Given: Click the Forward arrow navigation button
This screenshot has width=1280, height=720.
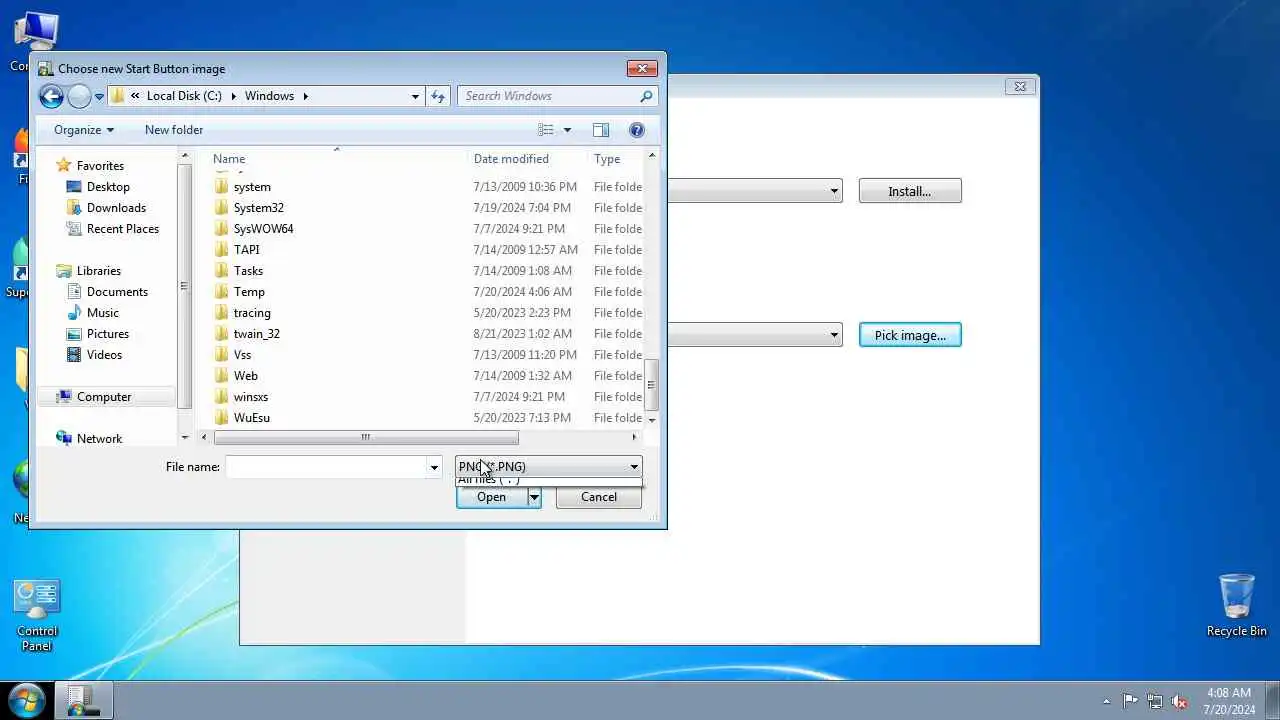Looking at the screenshot, I should click(79, 96).
